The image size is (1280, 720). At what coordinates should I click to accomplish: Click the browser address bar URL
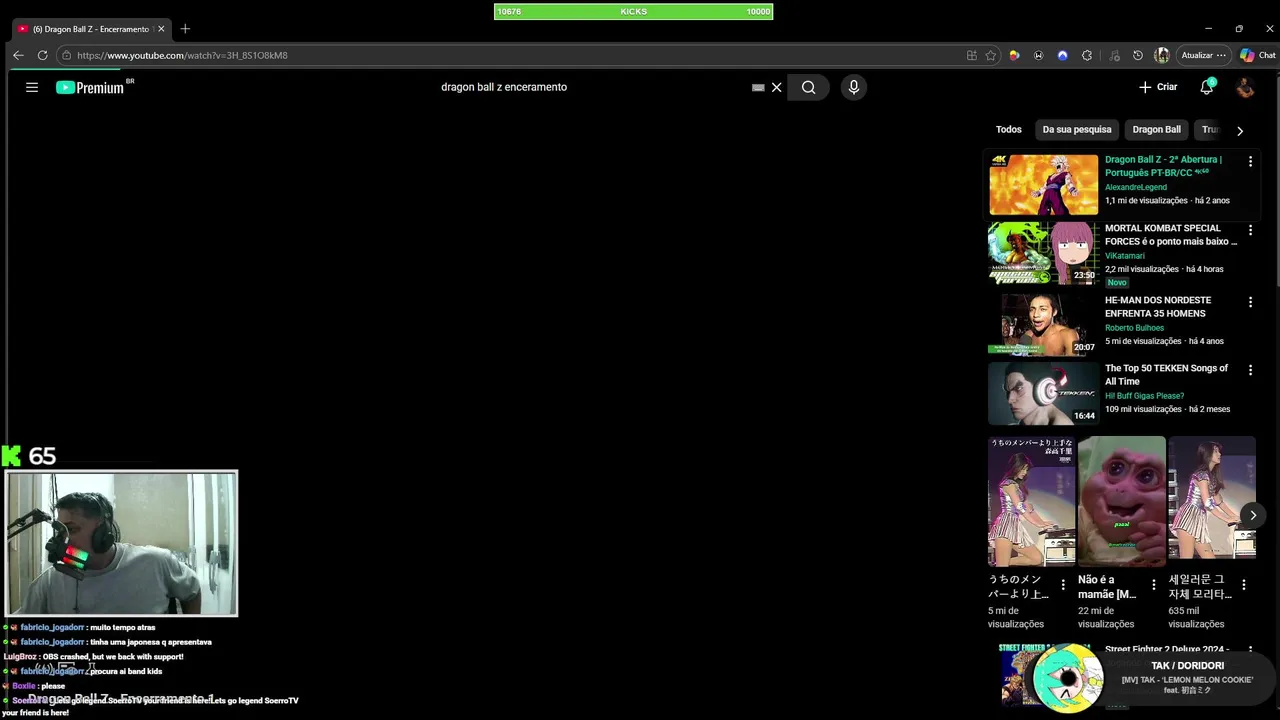click(182, 55)
